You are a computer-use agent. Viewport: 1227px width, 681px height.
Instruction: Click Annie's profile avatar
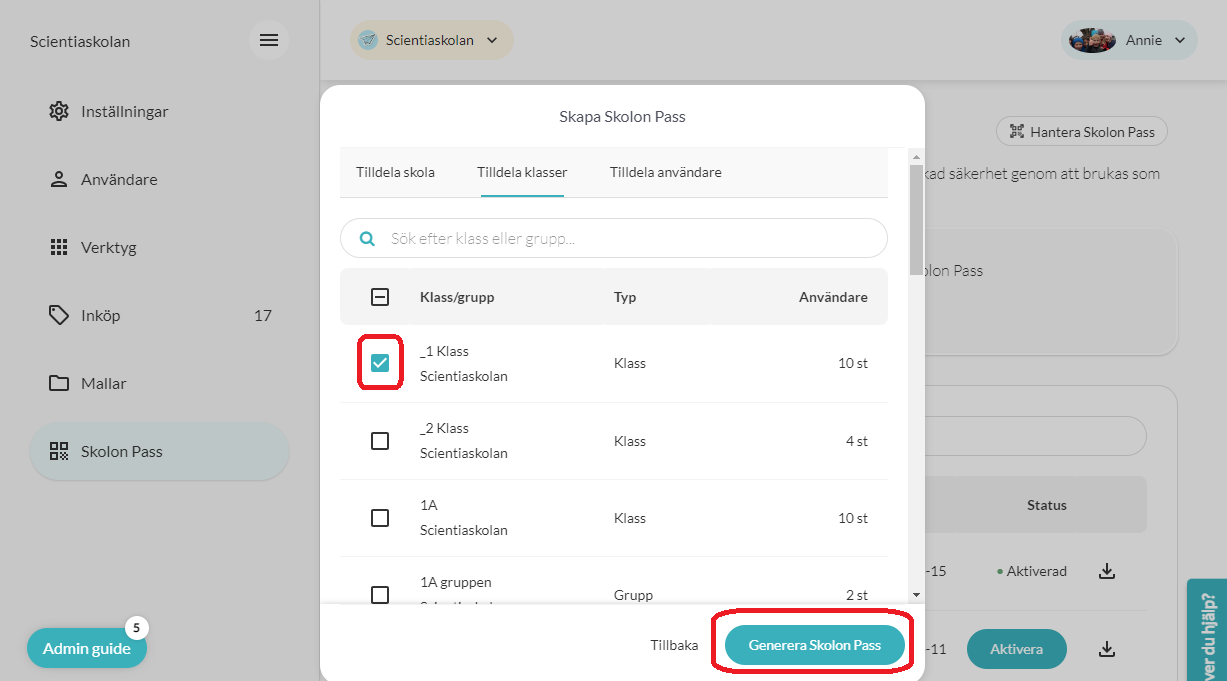[1092, 41]
